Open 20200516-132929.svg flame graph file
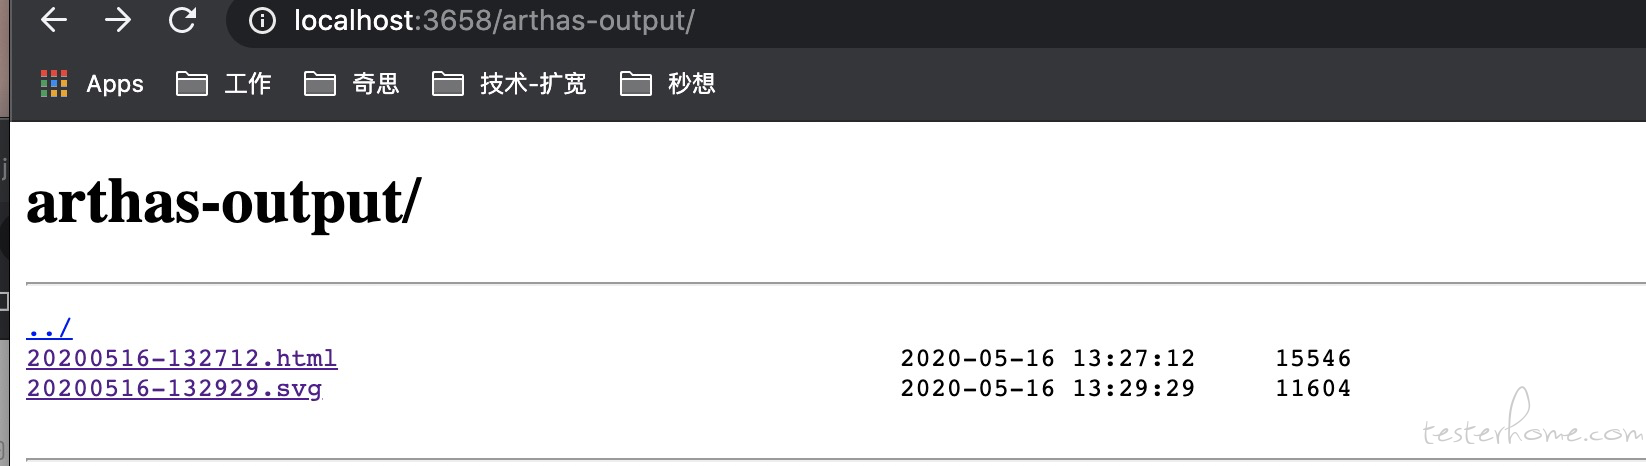 pos(174,388)
